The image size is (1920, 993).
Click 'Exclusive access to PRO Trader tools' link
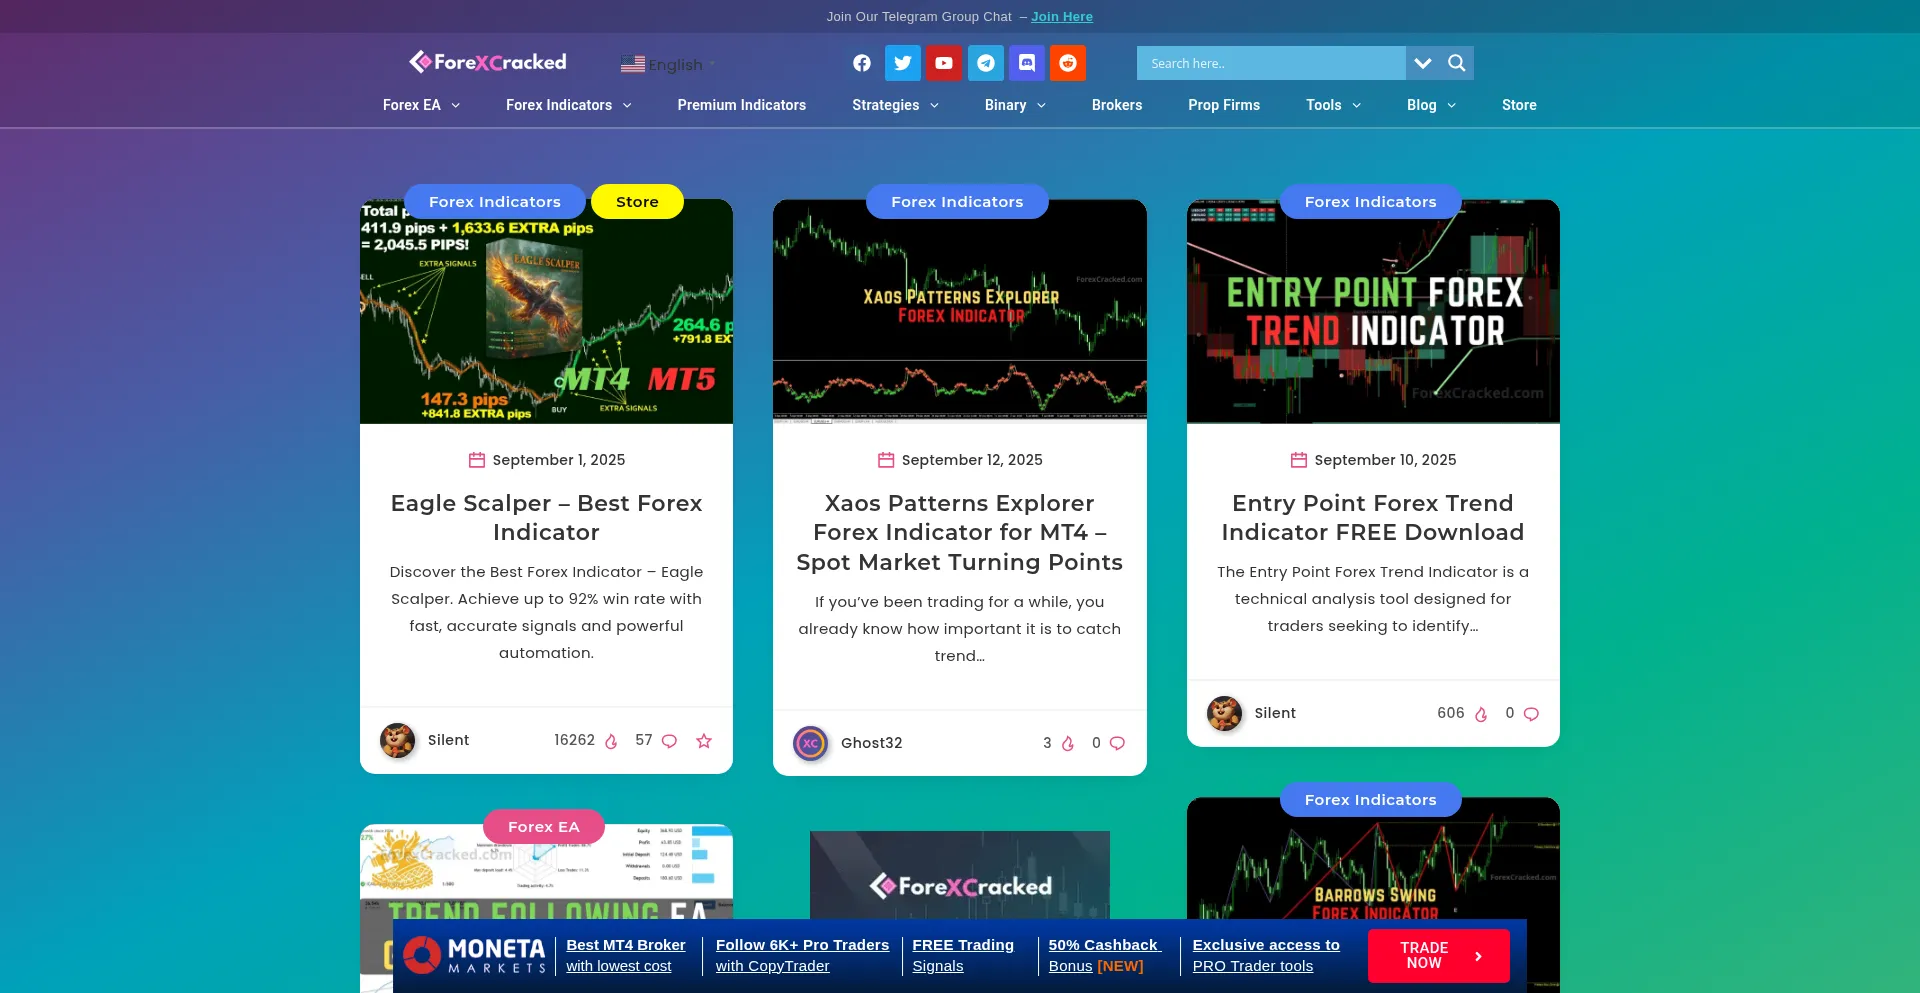1266,955
